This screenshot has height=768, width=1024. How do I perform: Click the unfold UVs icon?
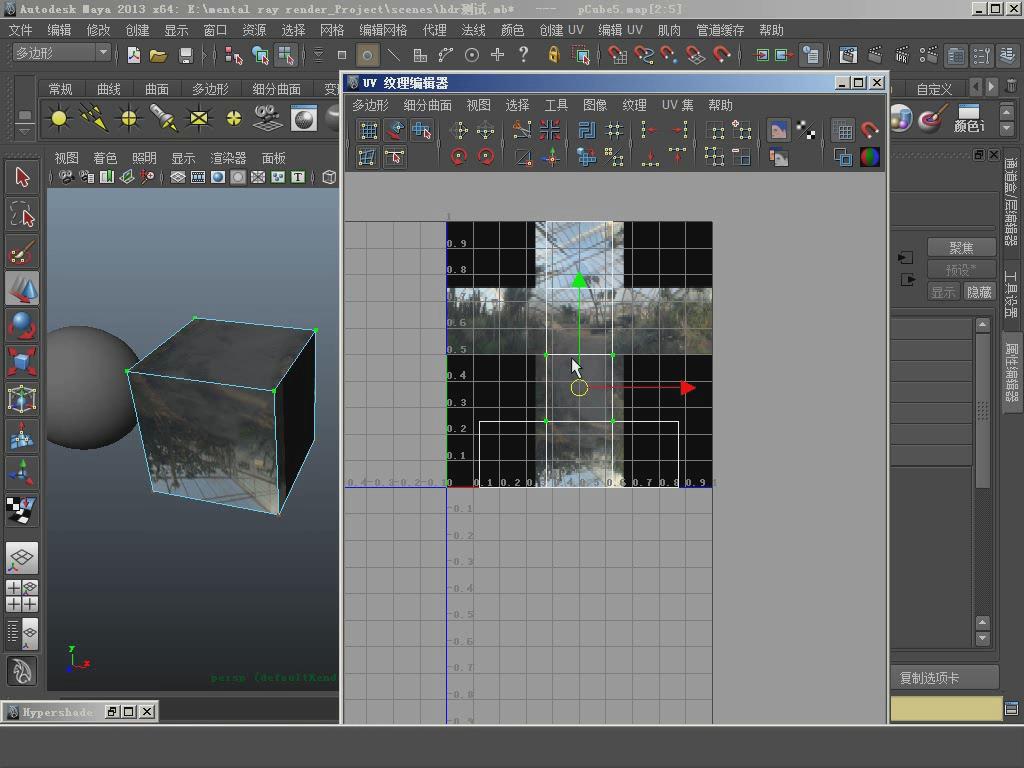[586, 157]
